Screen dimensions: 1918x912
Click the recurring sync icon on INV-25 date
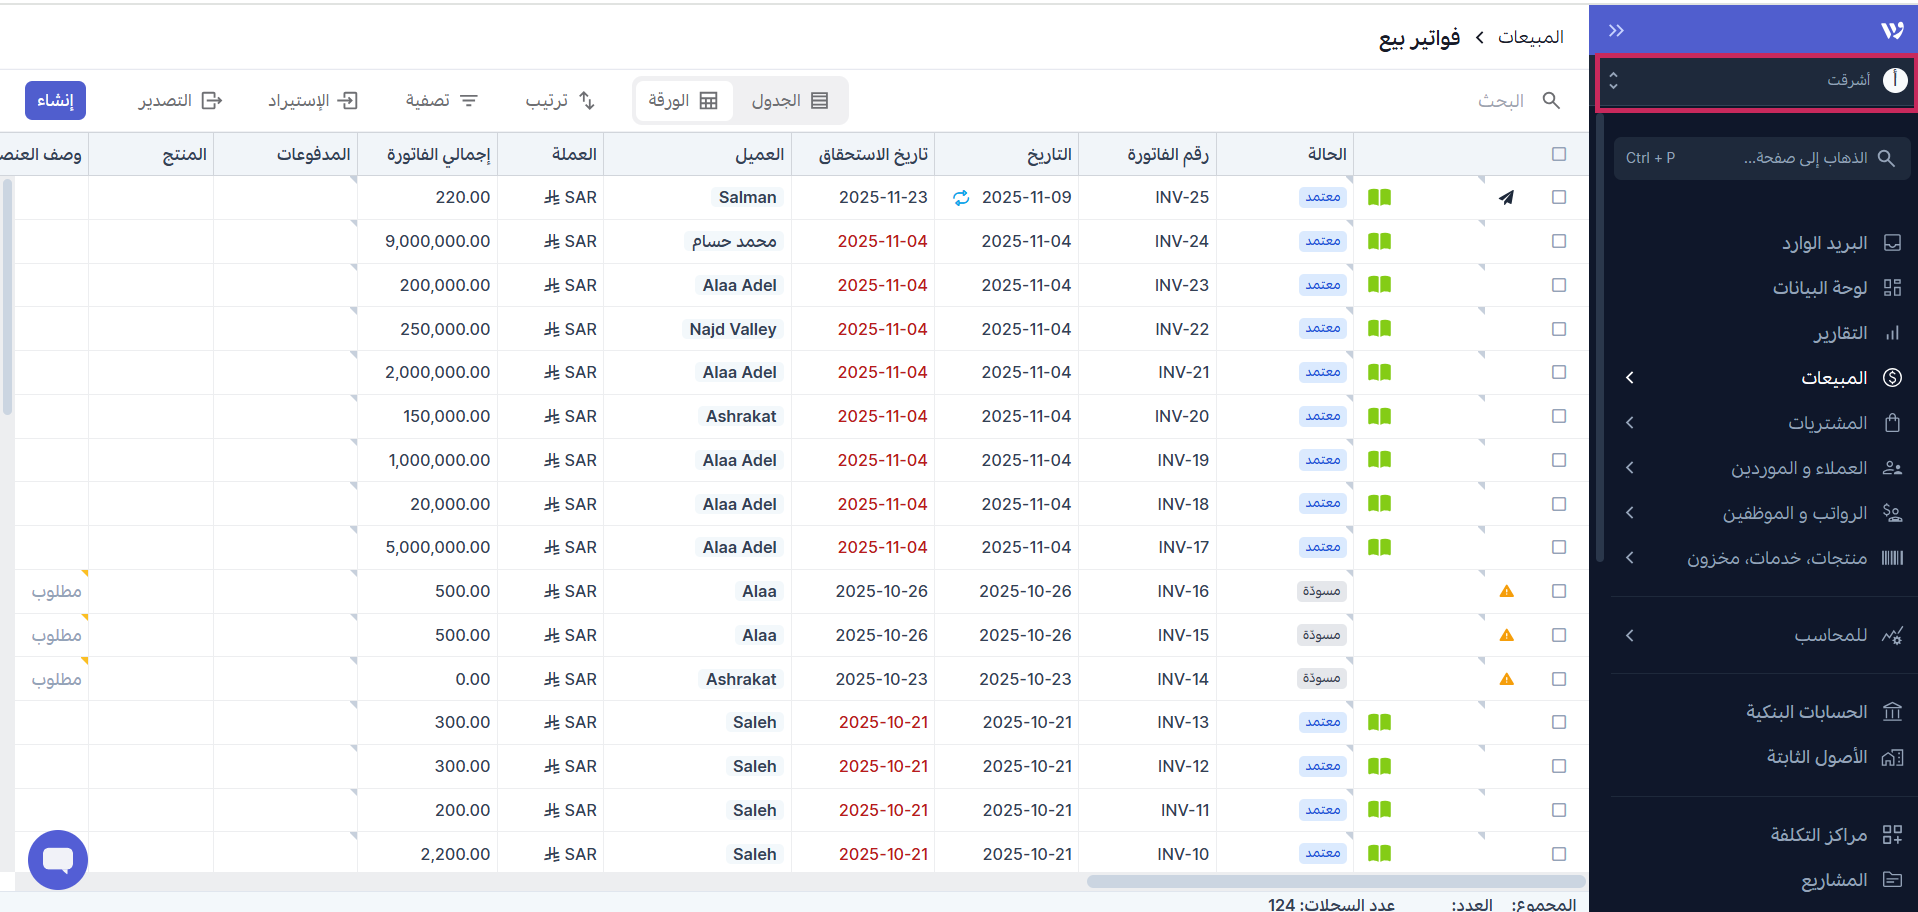tap(961, 198)
